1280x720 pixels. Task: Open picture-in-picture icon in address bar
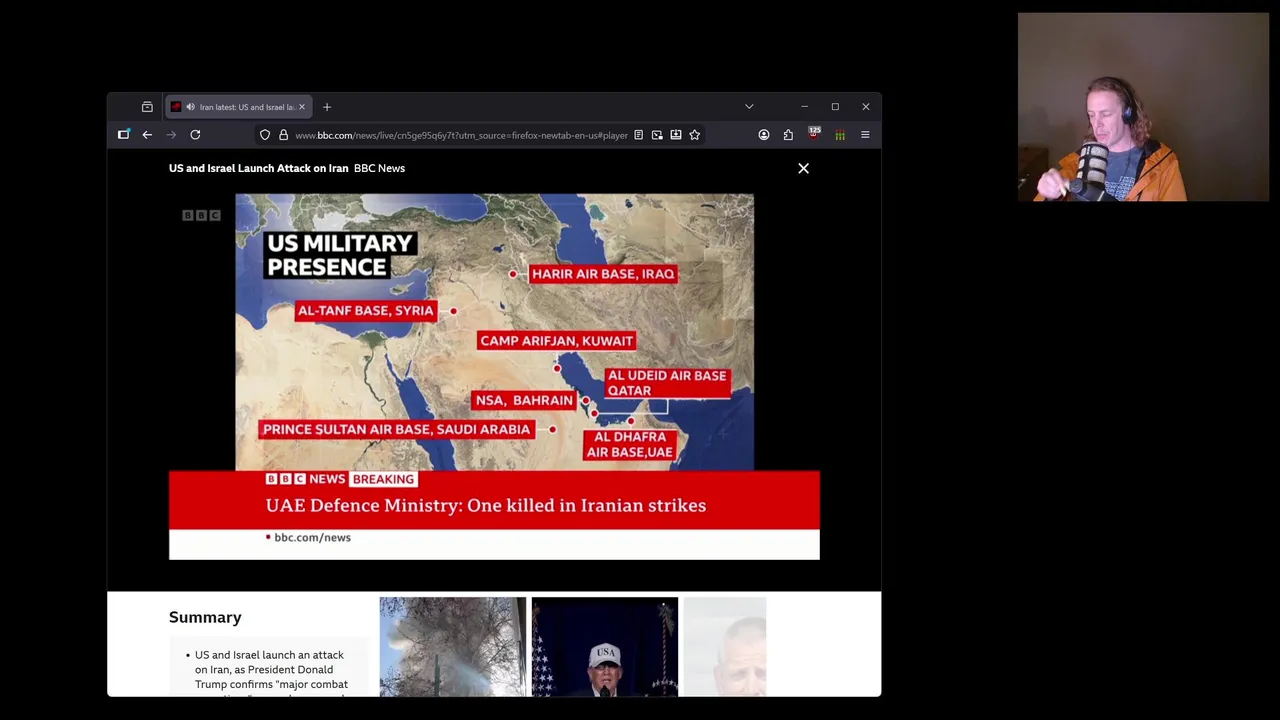[x=657, y=135]
